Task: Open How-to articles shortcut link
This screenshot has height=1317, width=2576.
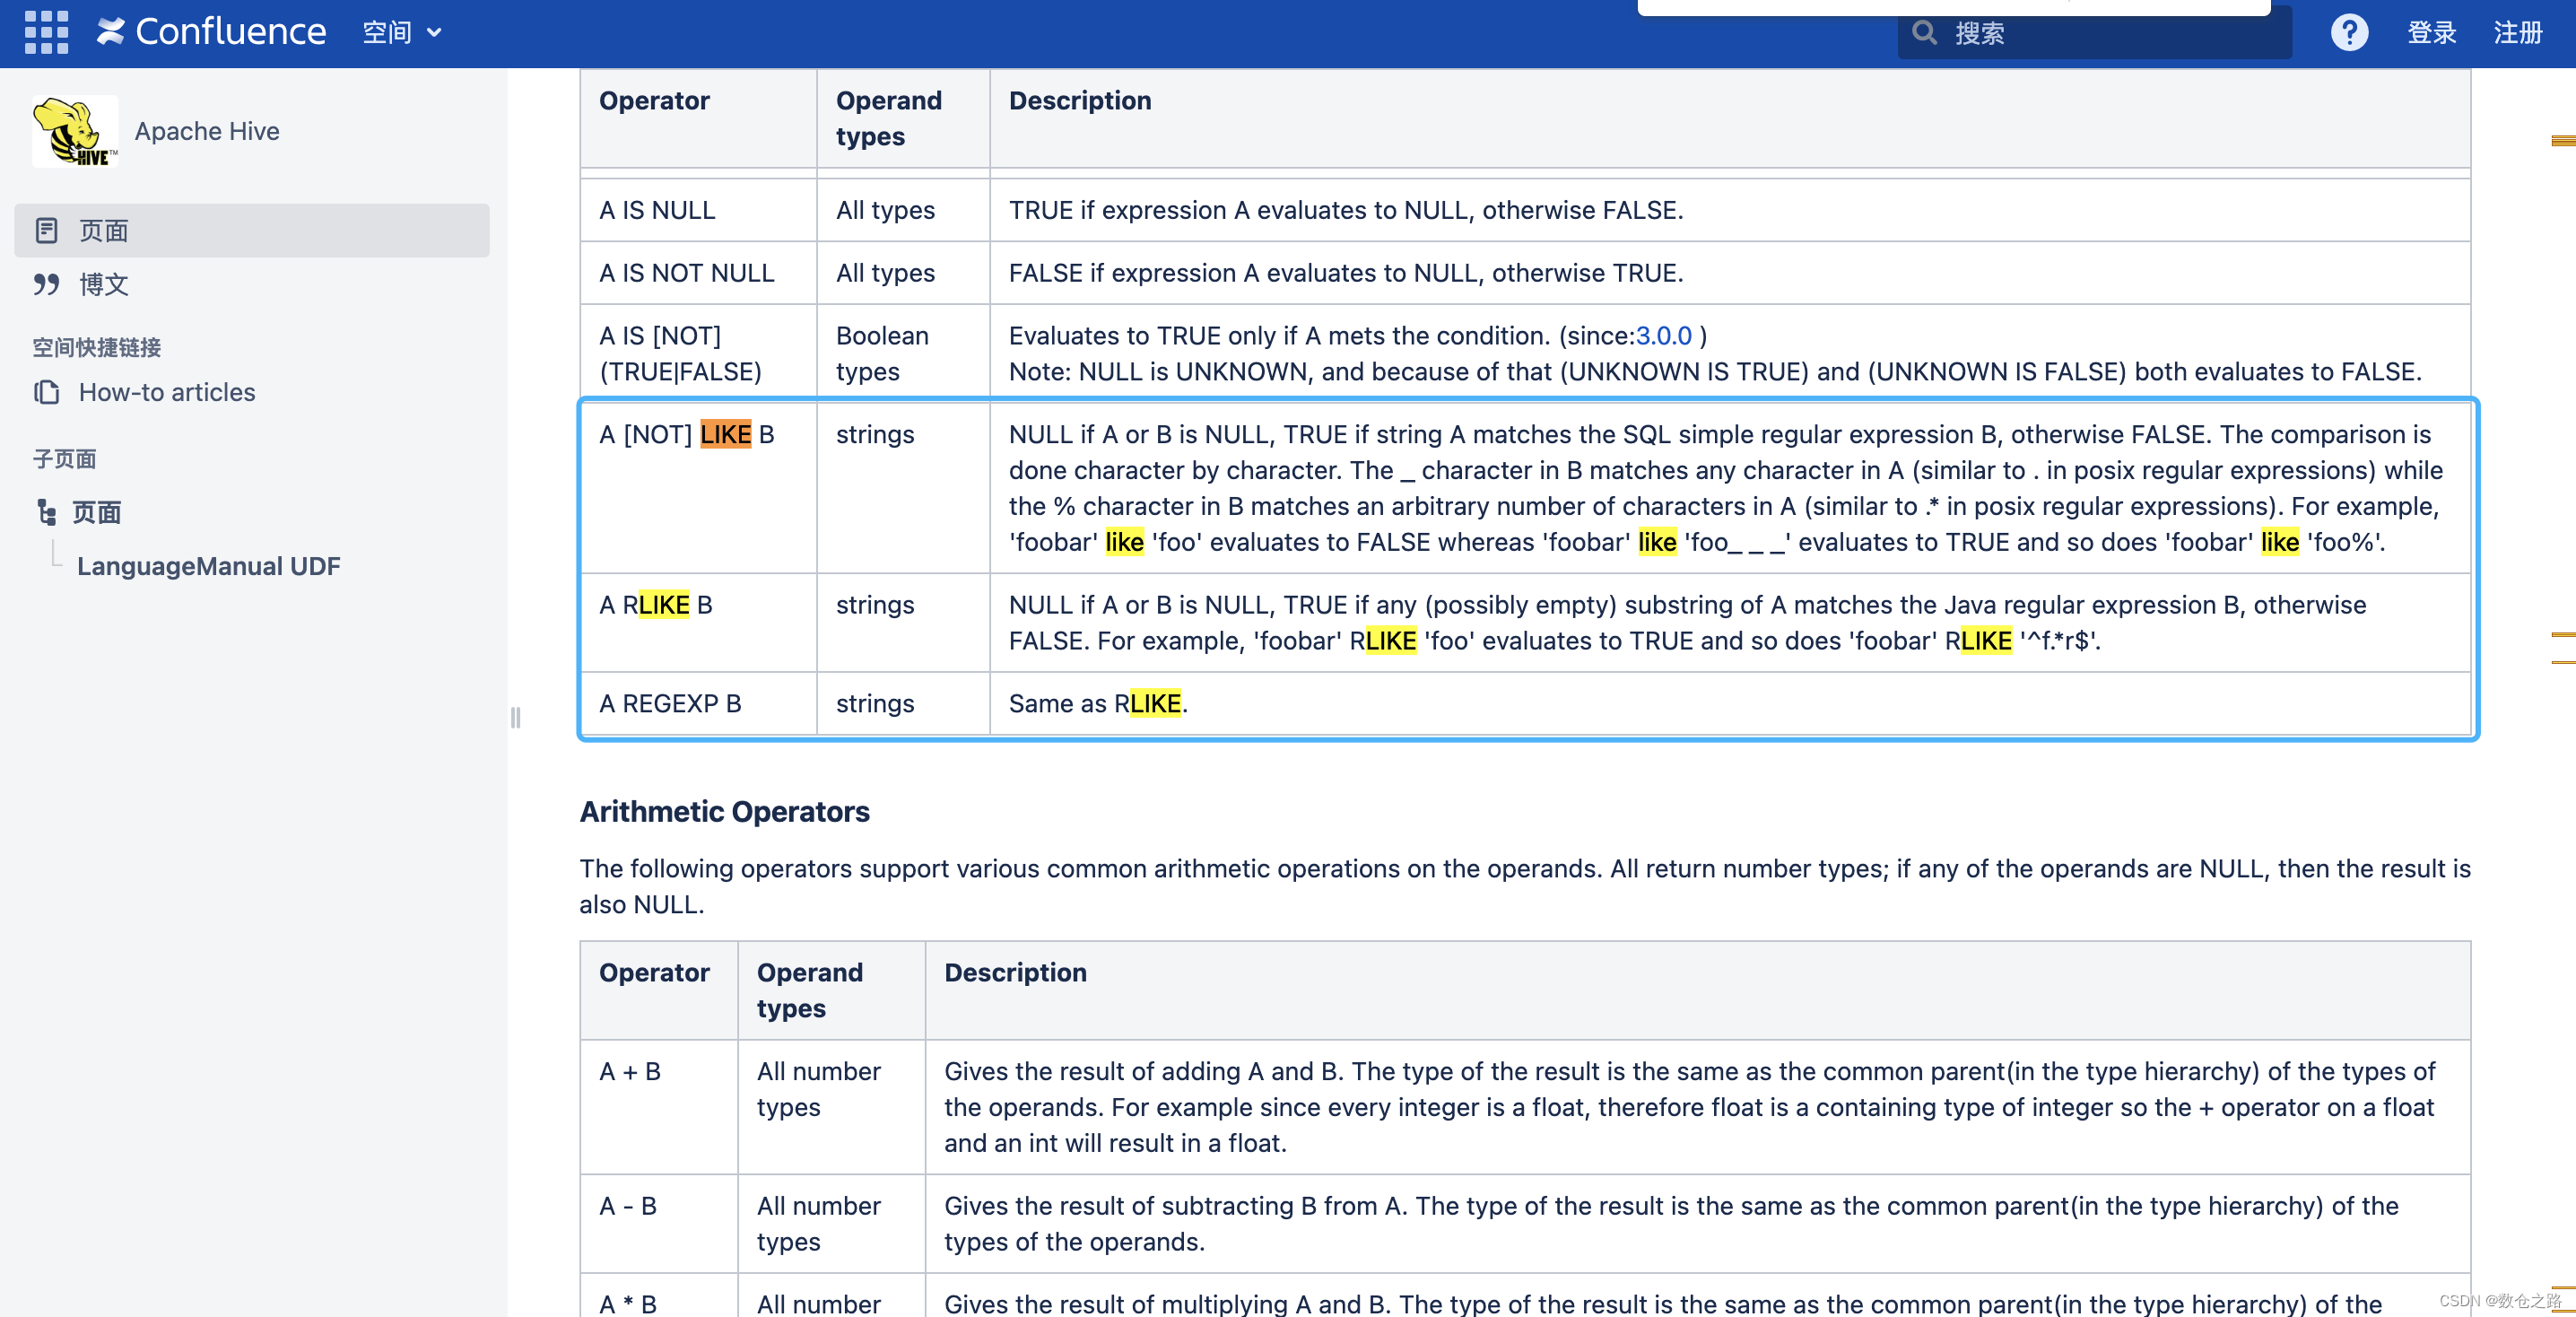Action: [x=167, y=392]
